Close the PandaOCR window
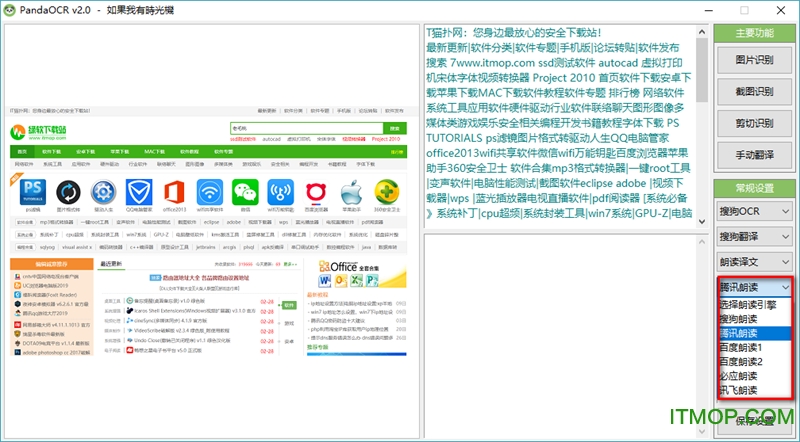This screenshot has width=800, height=442. click(x=781, y=10)
